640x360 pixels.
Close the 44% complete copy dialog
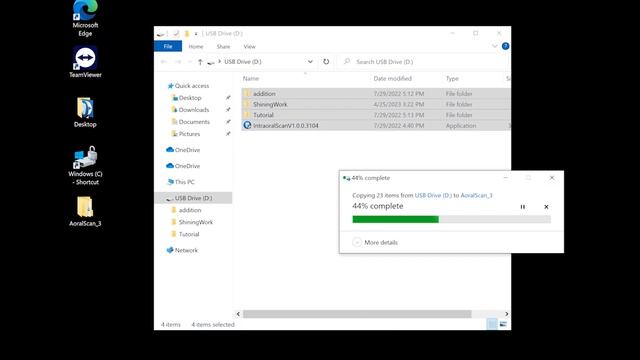[552, 178]
